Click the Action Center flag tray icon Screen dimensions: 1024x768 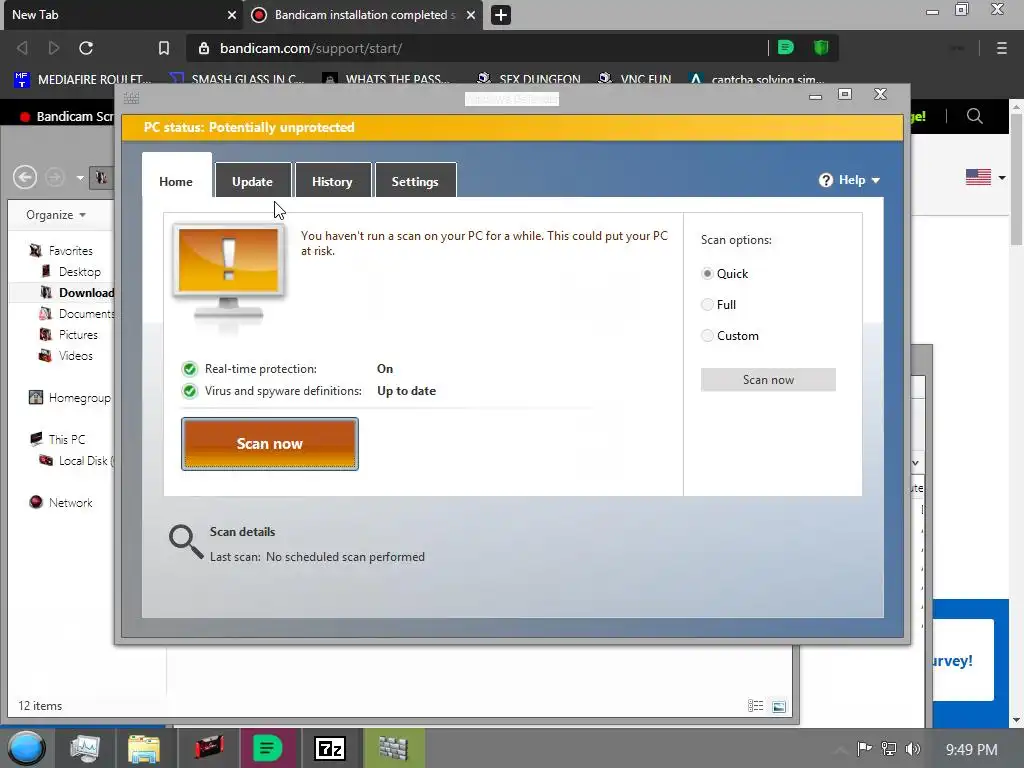point(865,749)
